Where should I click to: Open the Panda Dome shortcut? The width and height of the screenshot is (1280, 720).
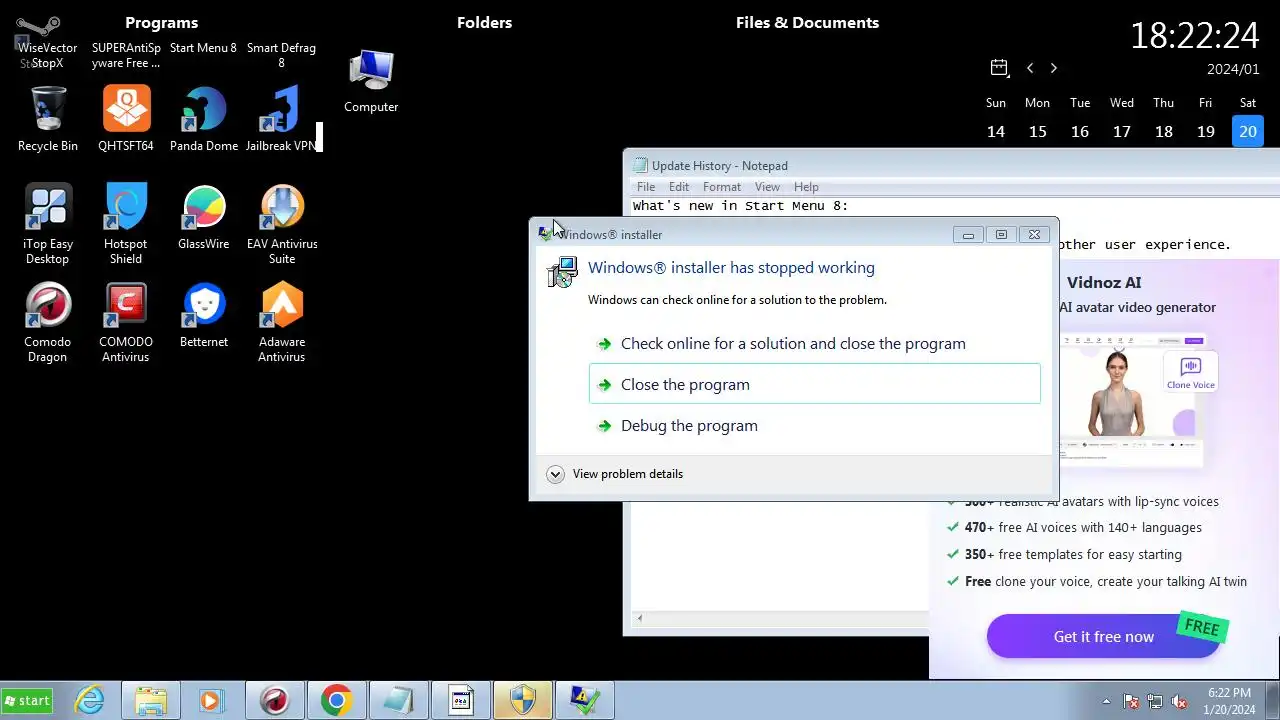pyautogui.click(x=204, y=118)
